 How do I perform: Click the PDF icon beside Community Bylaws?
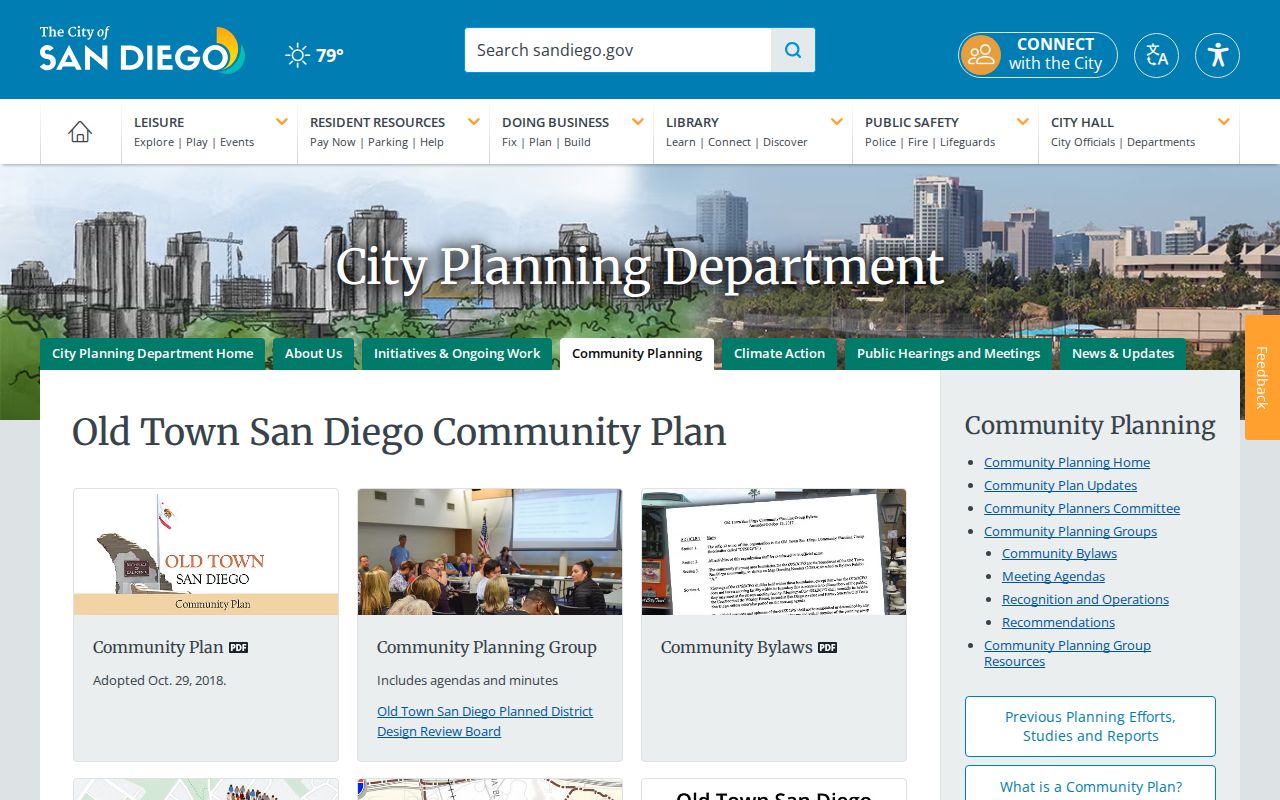(827, 647)
